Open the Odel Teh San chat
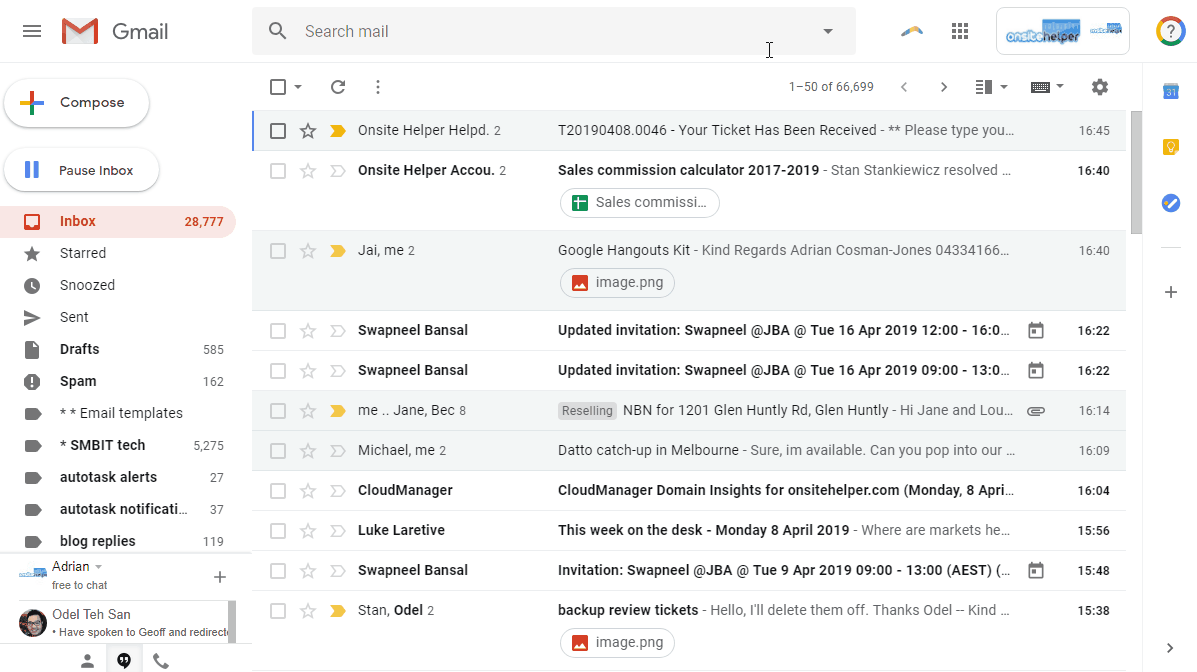 (115, 622)
